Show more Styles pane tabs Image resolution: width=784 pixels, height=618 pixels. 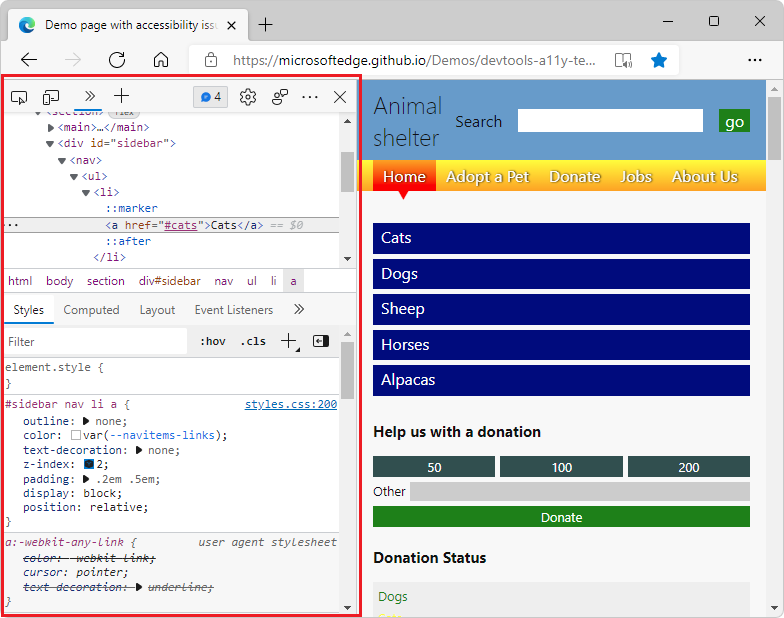[x=299, y=310]
